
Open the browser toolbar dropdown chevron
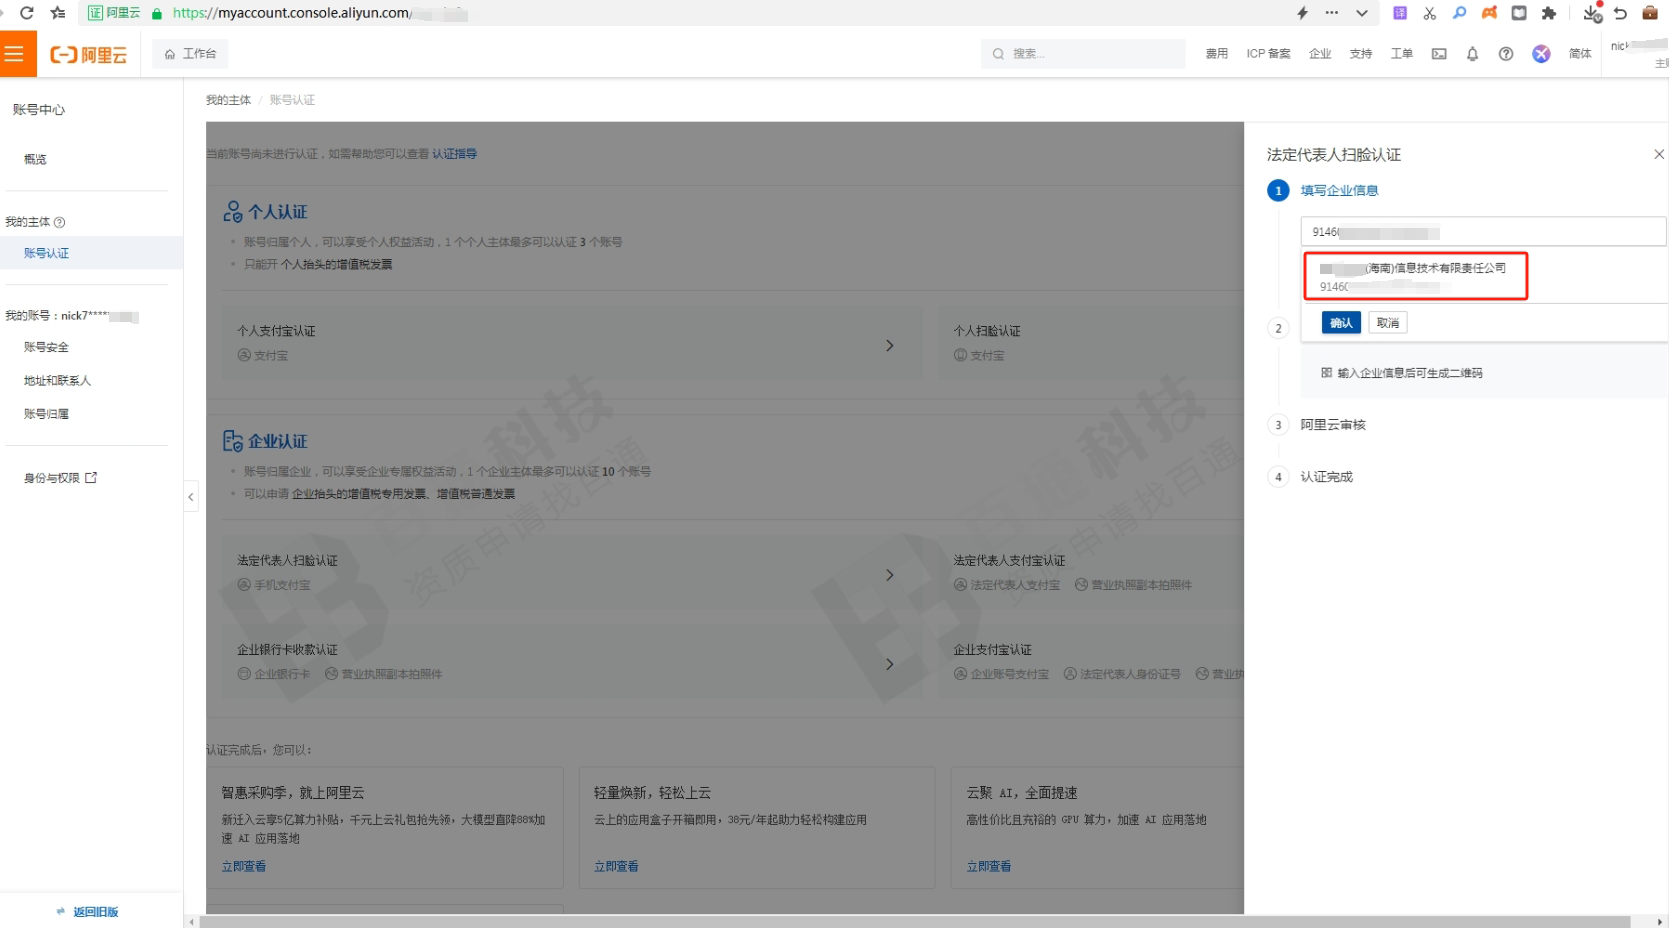(1362, 13)
